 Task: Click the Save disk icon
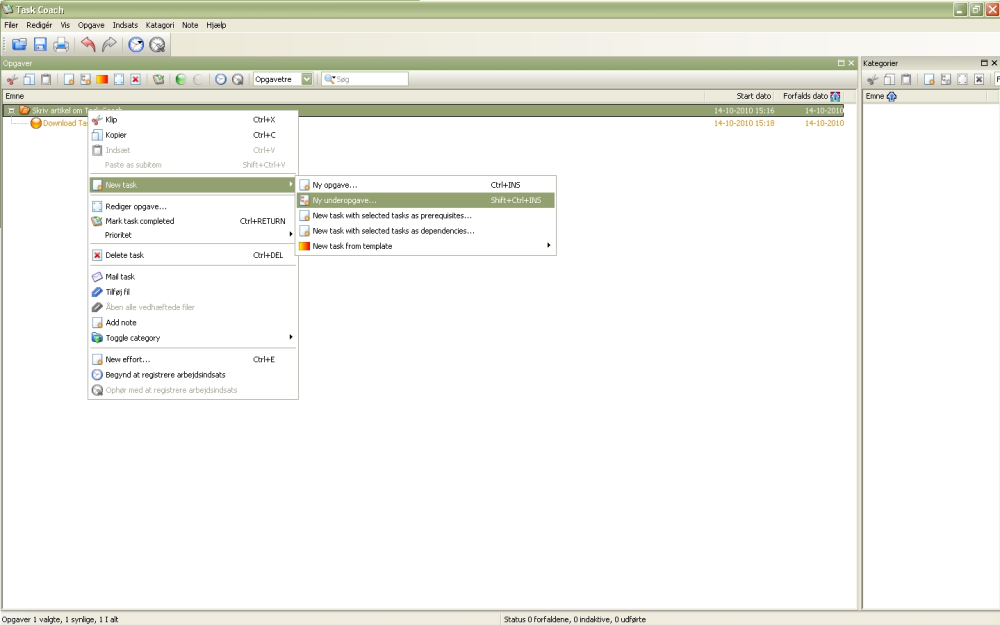tap(40, 45)
